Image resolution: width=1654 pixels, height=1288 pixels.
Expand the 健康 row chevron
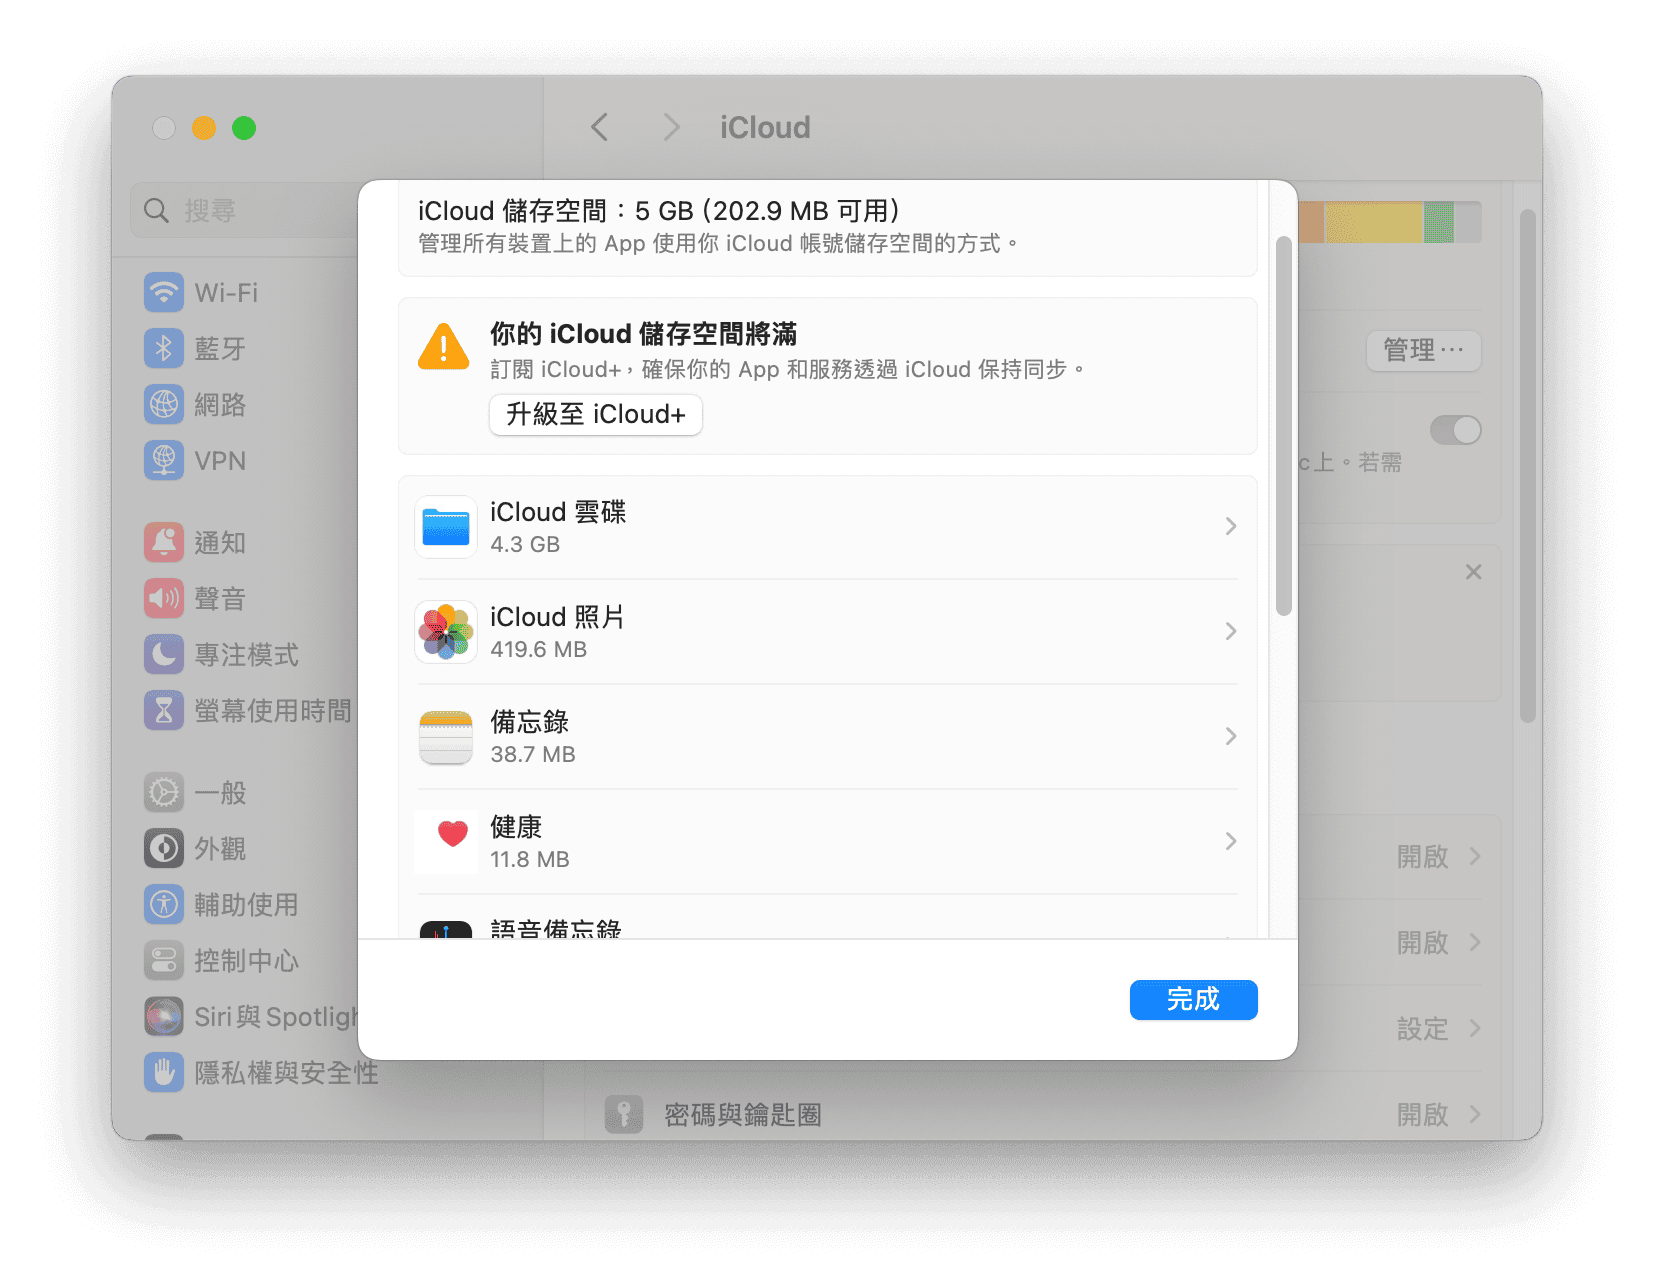1231,841
